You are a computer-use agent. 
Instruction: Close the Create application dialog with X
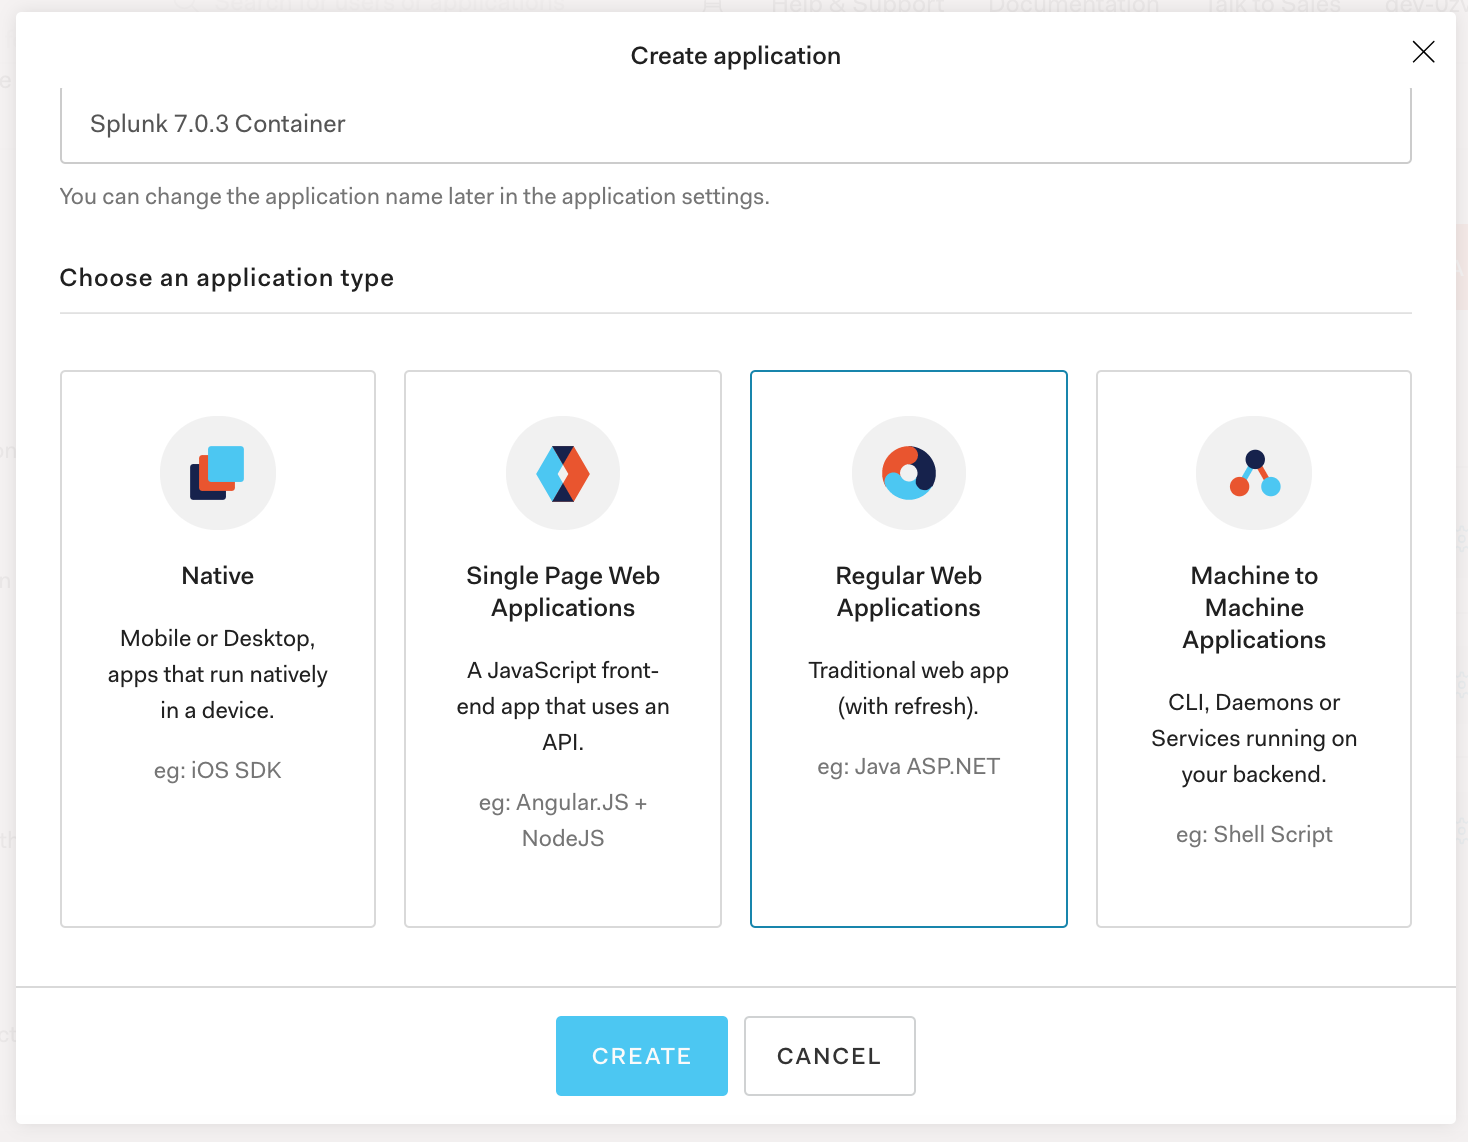(x=1423, y=52)
